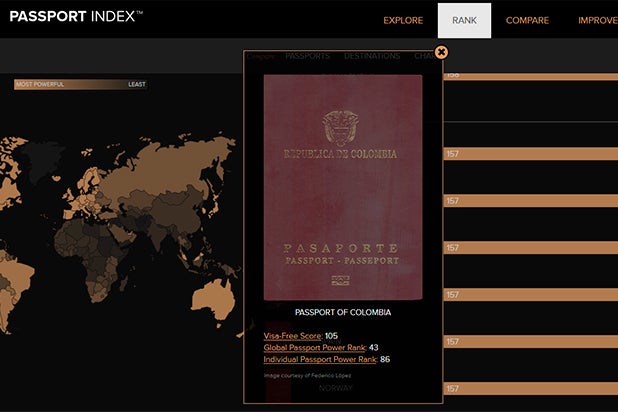Screen dimensions: 618x412
Task: Click the Individual Passport Power Rank link
Action: click(x=320, y=359)
